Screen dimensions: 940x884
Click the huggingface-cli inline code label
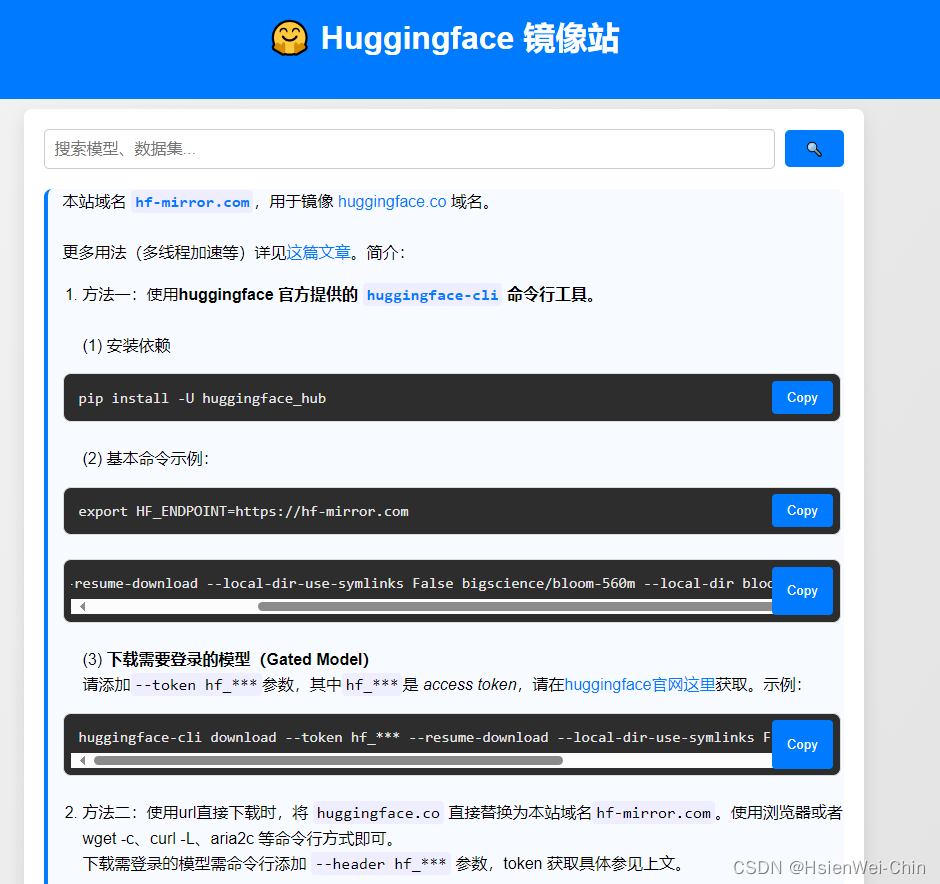[x=432, y=295]
